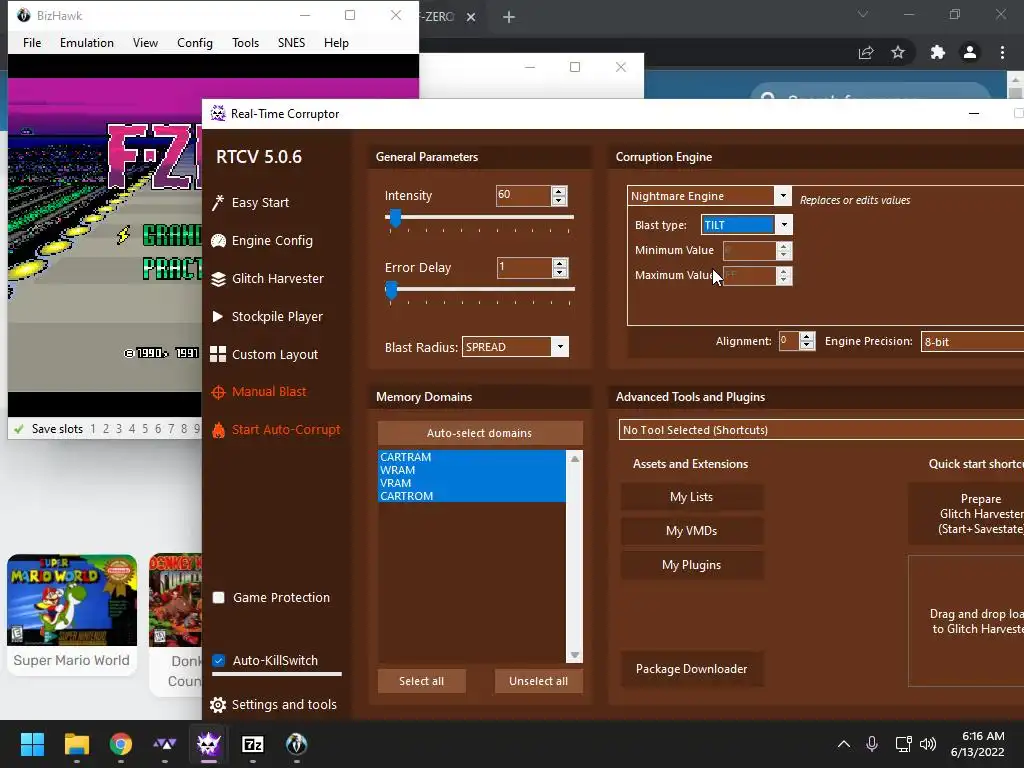Image resolution: width=1024 pixels, height=768 pixels.
Task: Click Intensity value field
Action: click(x=524, y=195)
